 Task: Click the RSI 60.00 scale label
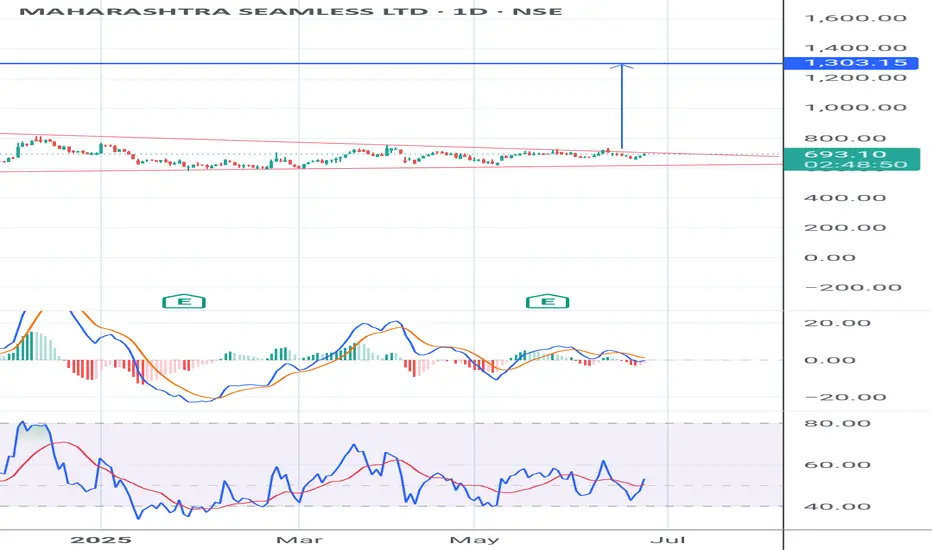(837, 464)
